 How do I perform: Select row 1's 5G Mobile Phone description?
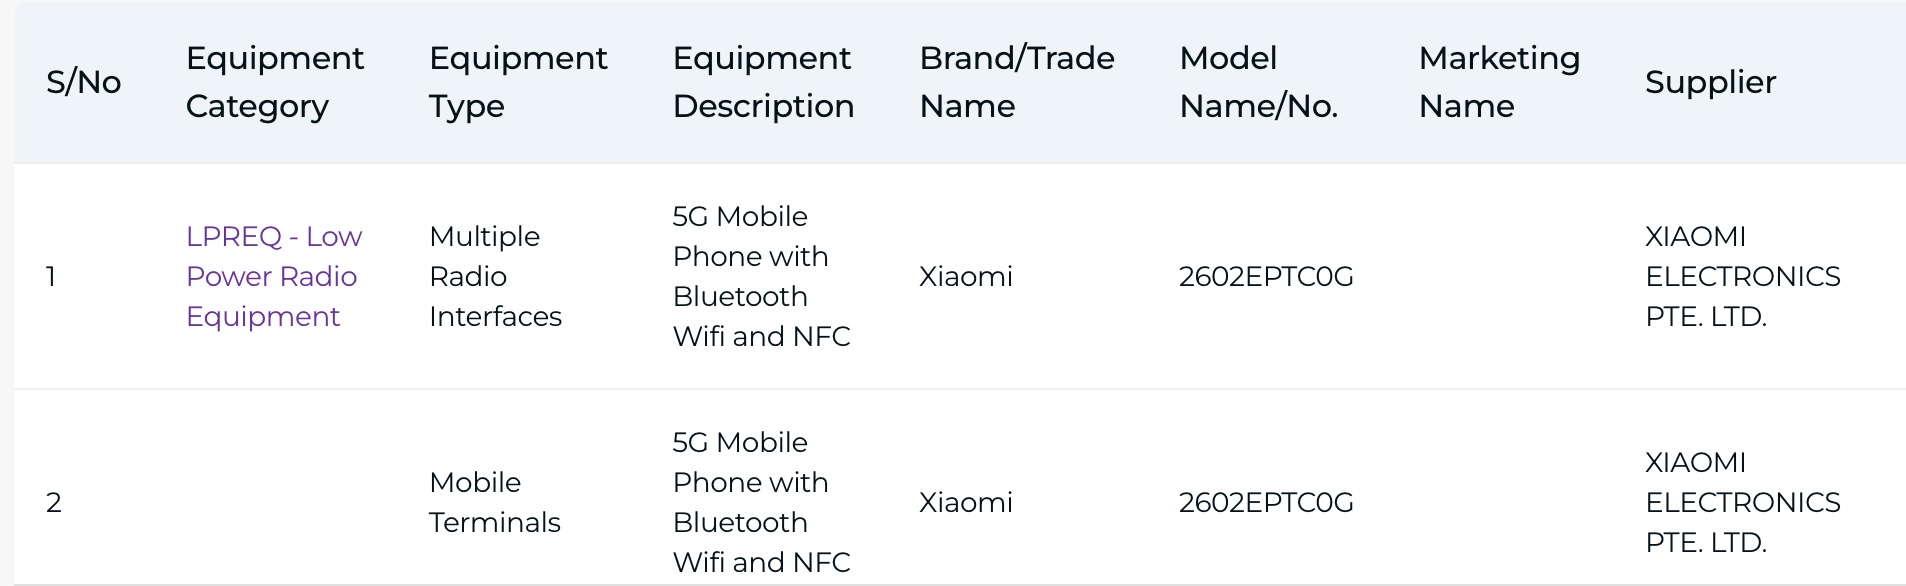pyautogui.click(x=761, y=276)
